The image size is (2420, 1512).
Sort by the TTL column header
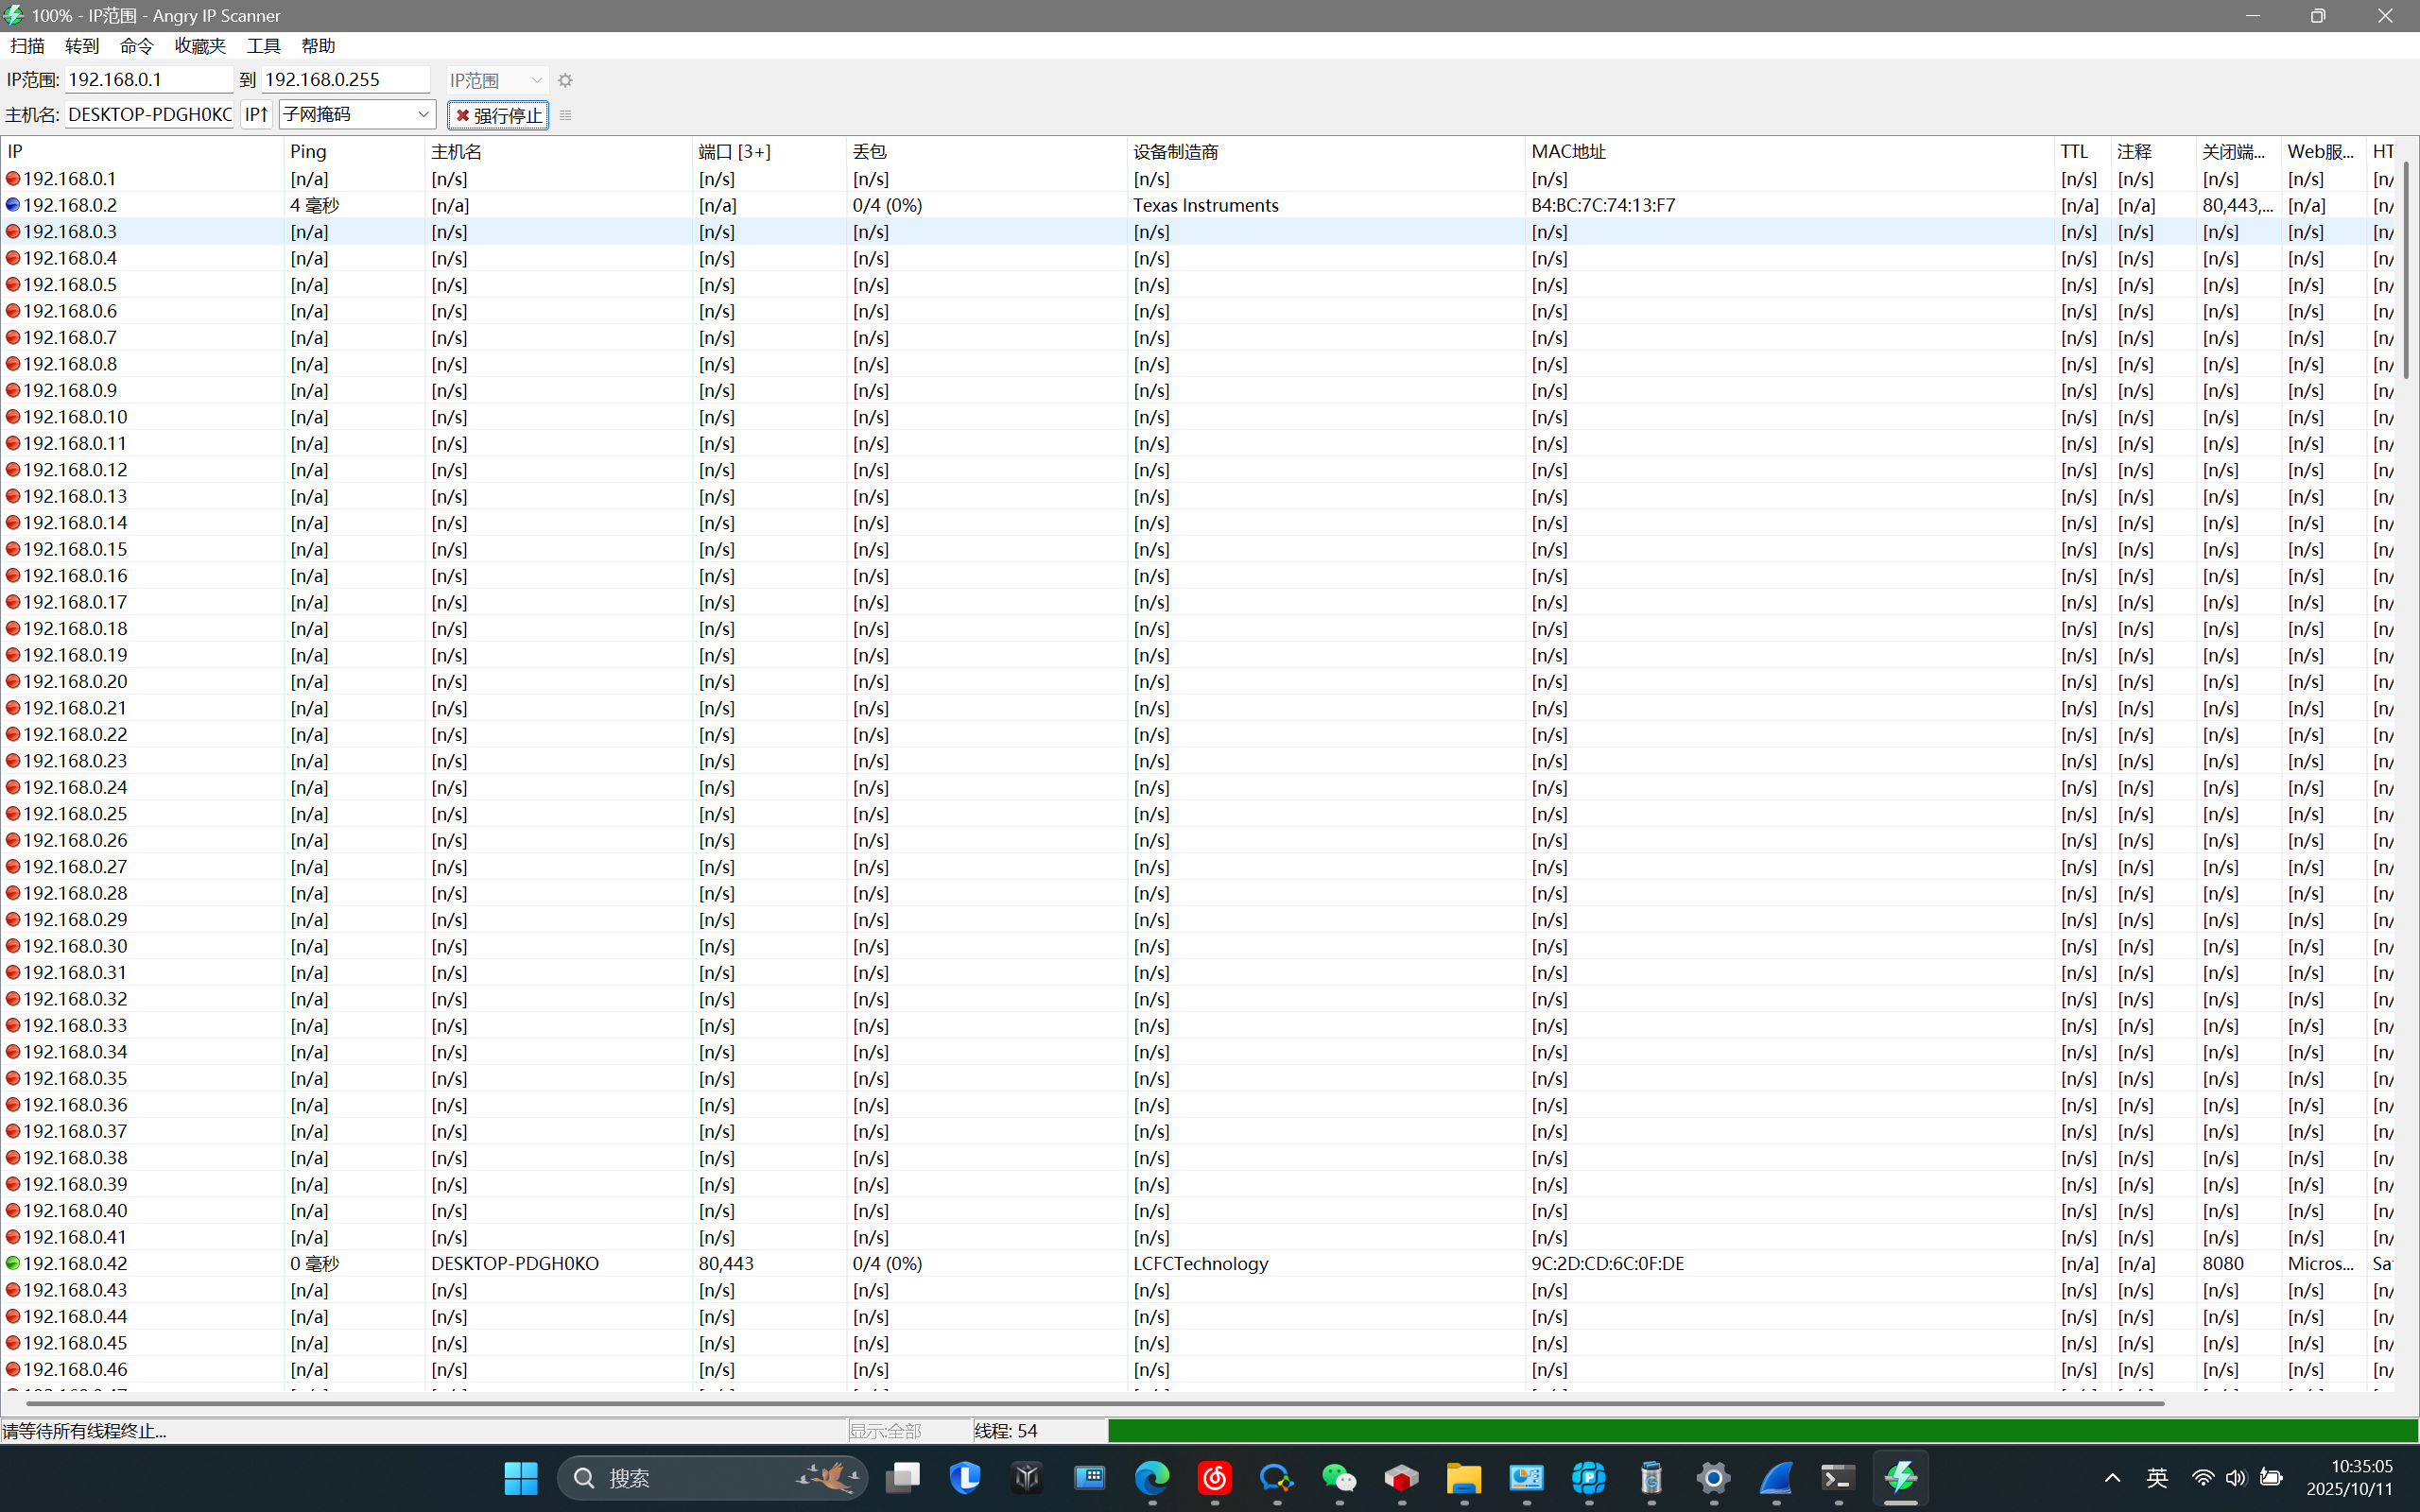pos(2083,151)
